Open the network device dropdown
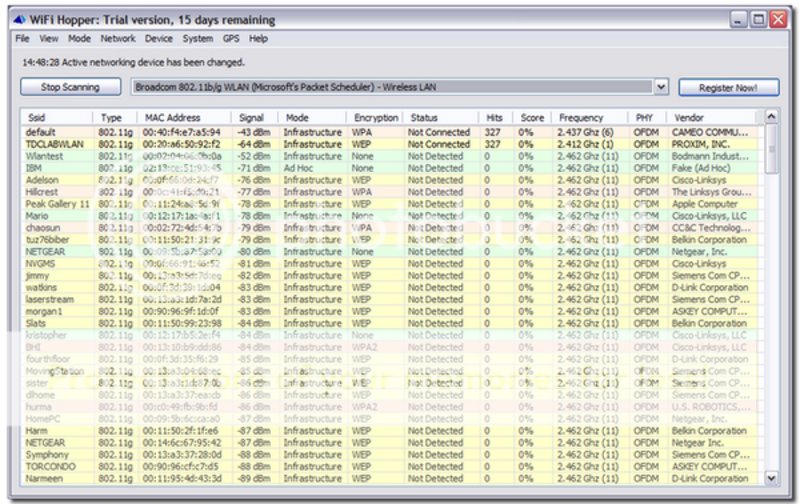The height and width of the screenshot is (504, 800). pos(661,87)
